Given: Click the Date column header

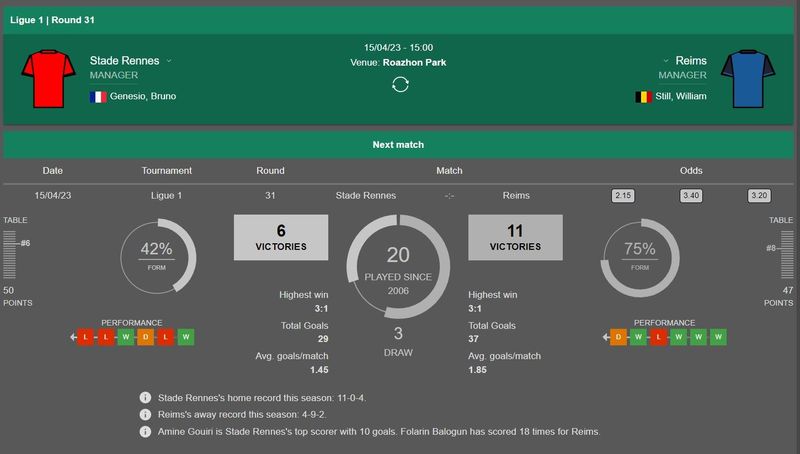Looking at the screenshot, I should click(53, 170).
